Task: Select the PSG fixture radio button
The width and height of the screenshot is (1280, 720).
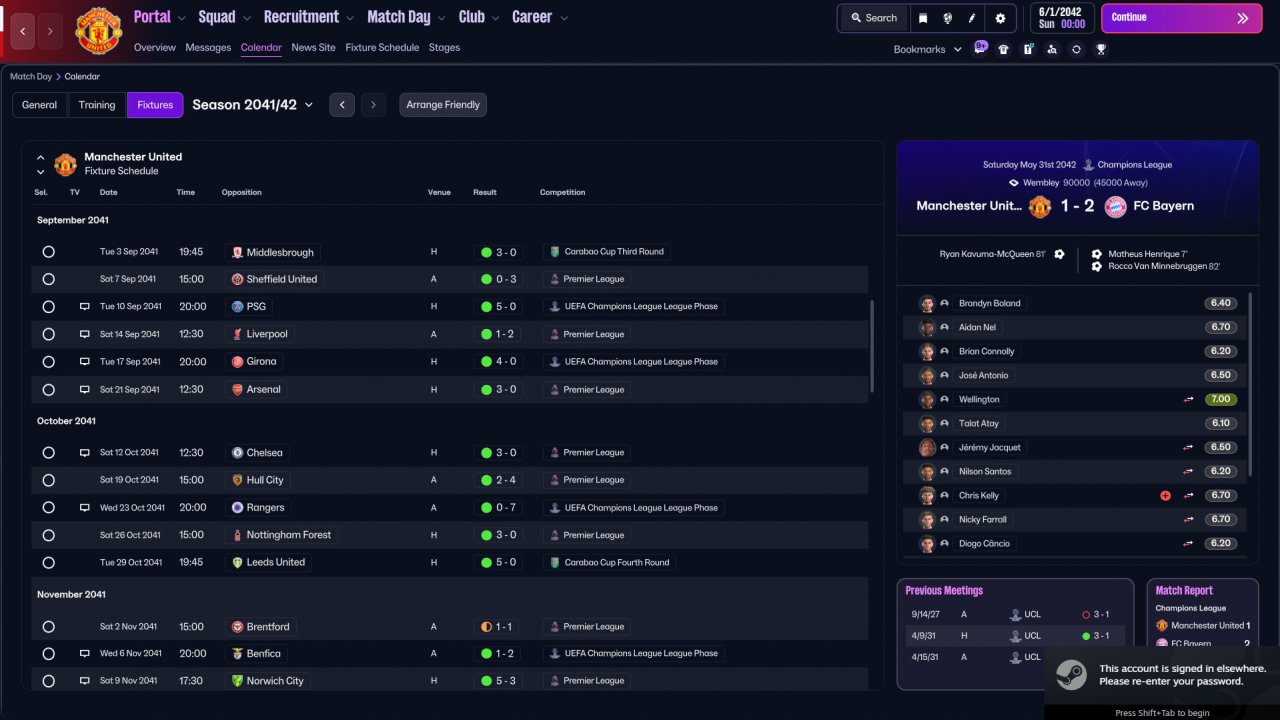Action: [x=48, y=307]
